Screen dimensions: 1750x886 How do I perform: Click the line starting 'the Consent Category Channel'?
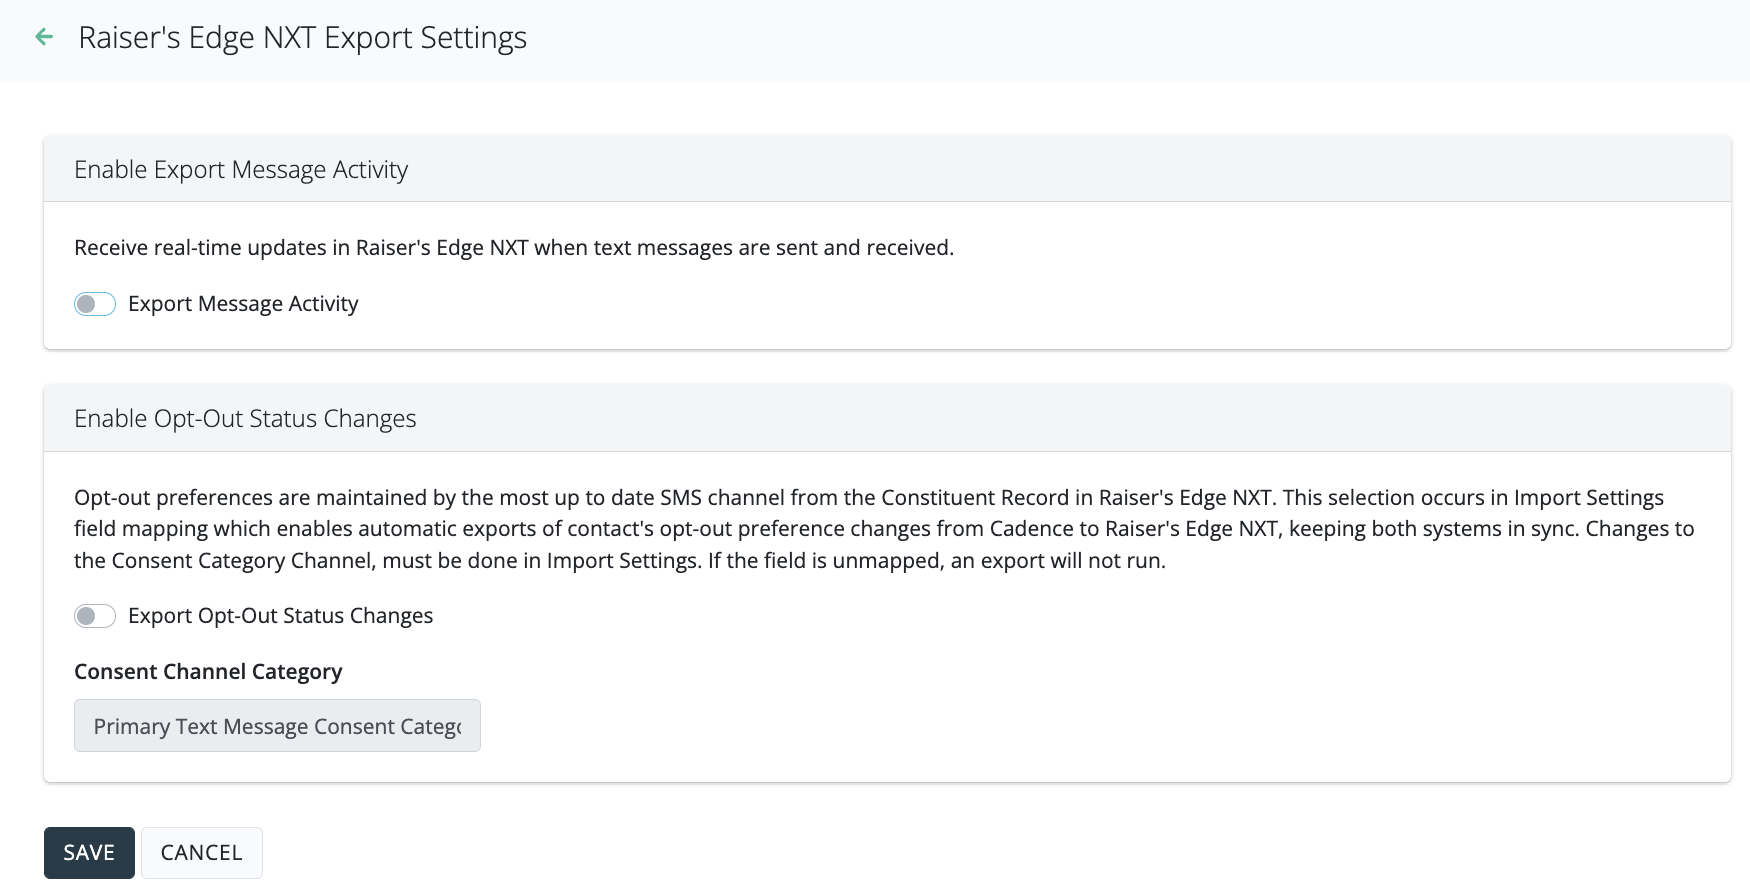[300, 561]
